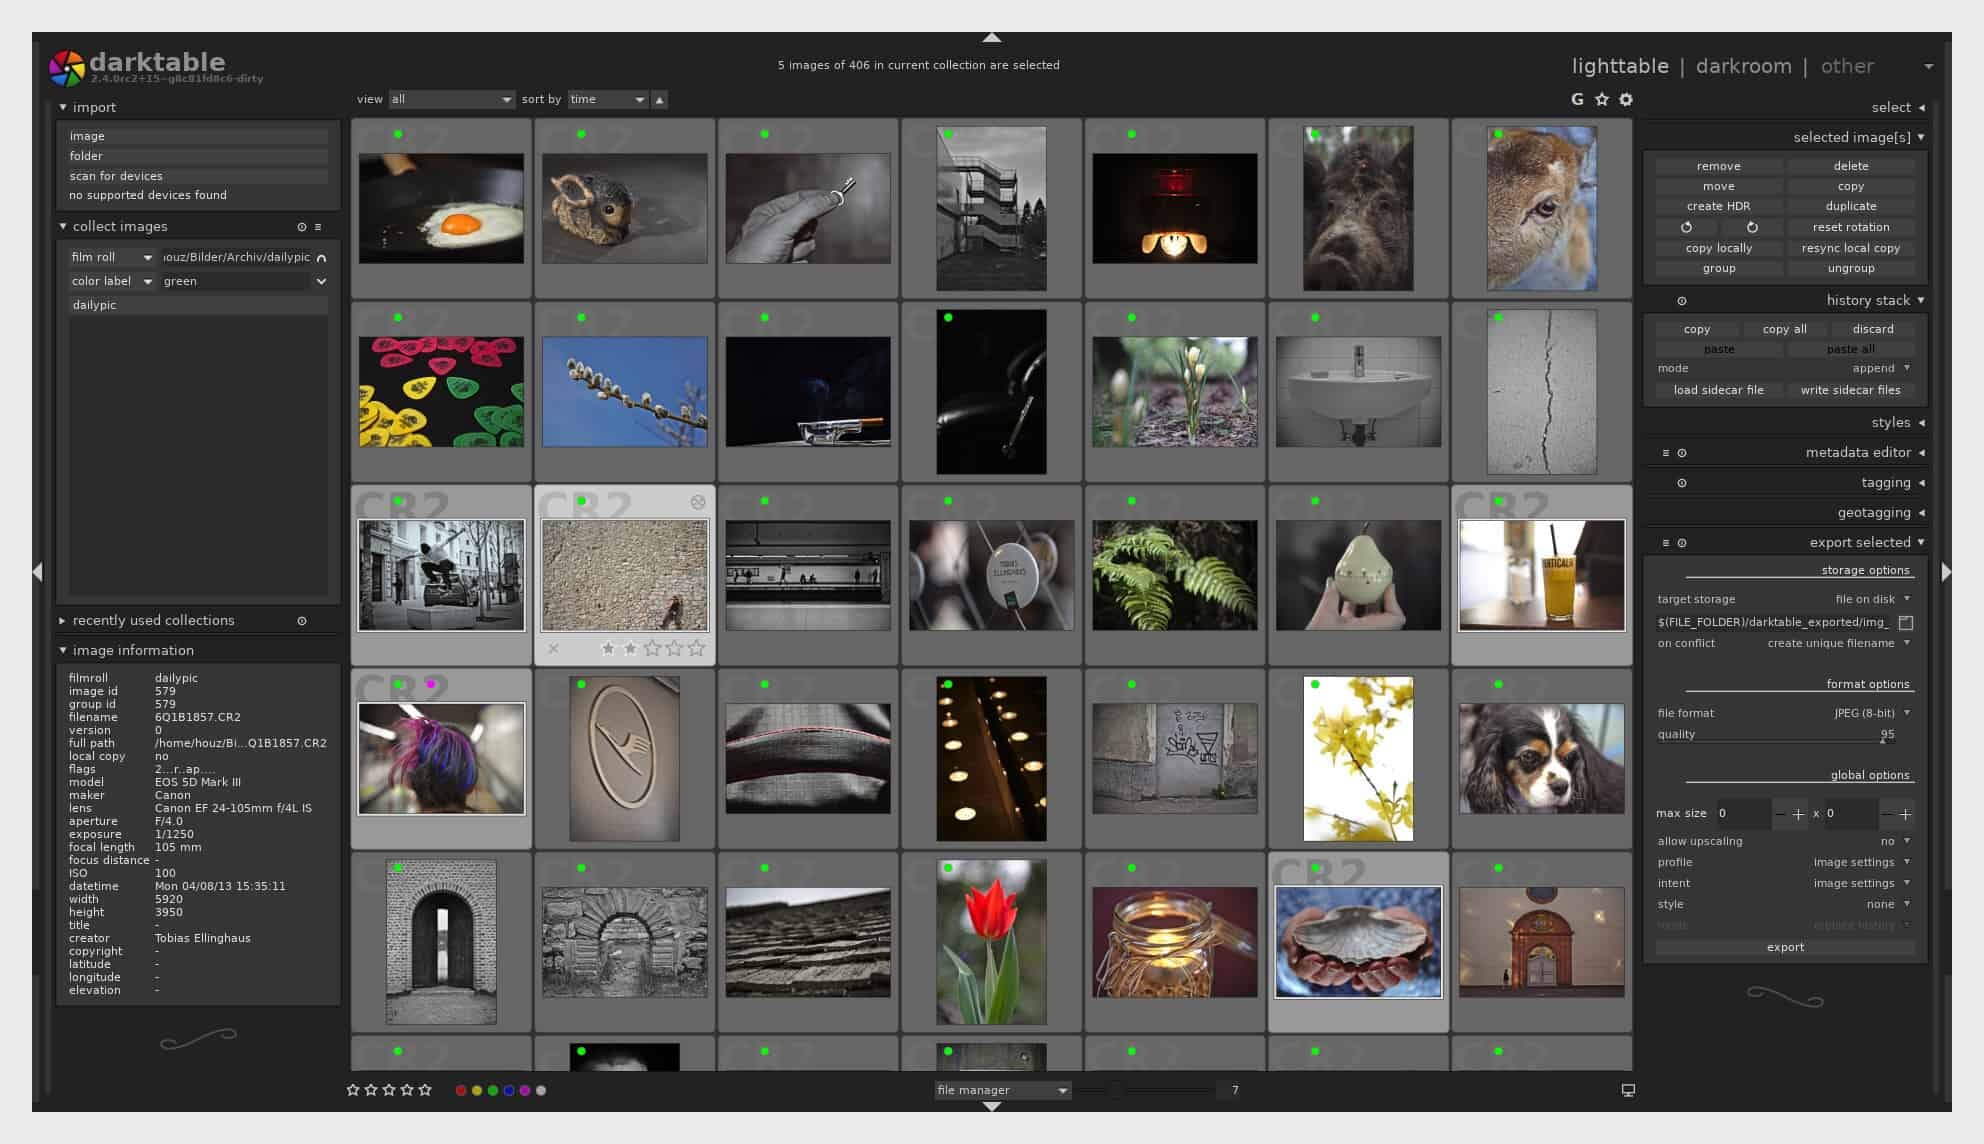Viewport: 1984px width, 1144px height.
Task: Expand recently used collections panel
Action: pyautogui.click(x=153, y=621)
